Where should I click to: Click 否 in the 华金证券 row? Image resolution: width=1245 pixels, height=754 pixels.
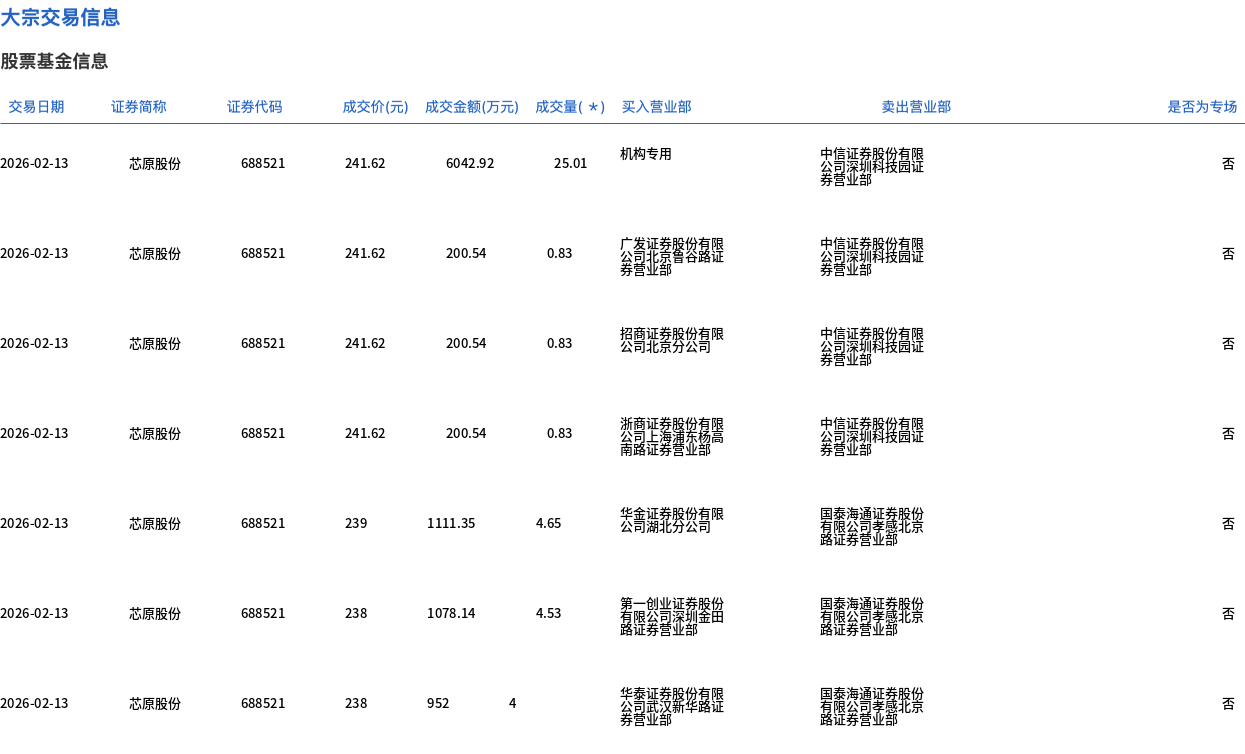(x=1228, y=523)
